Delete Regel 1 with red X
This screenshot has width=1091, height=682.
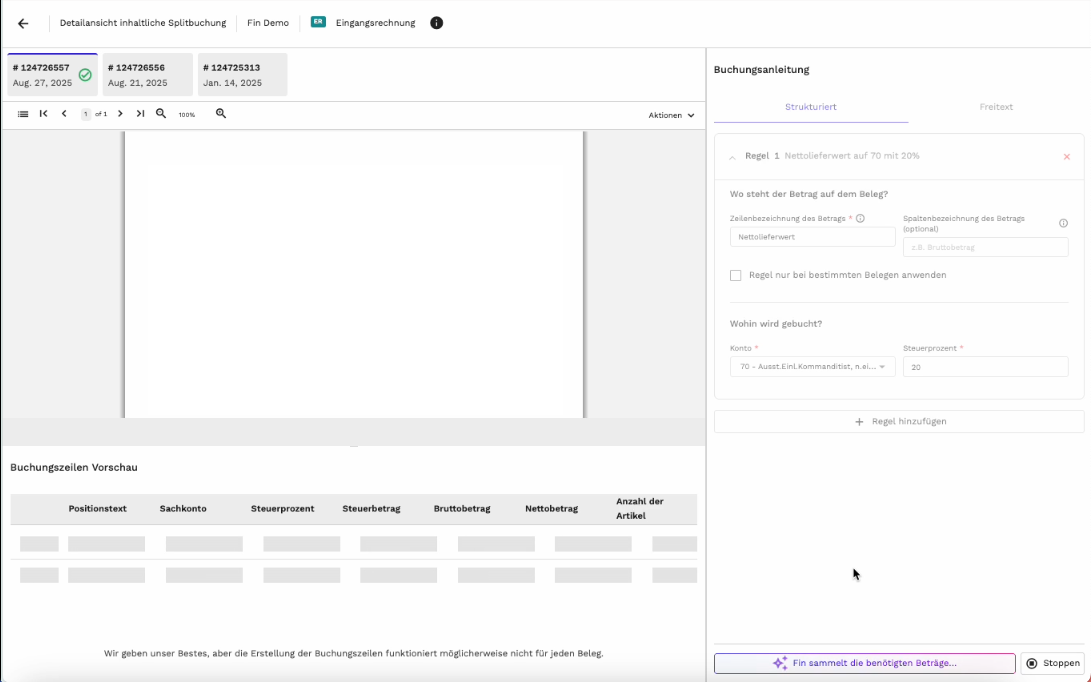(x=1066, y=157)
